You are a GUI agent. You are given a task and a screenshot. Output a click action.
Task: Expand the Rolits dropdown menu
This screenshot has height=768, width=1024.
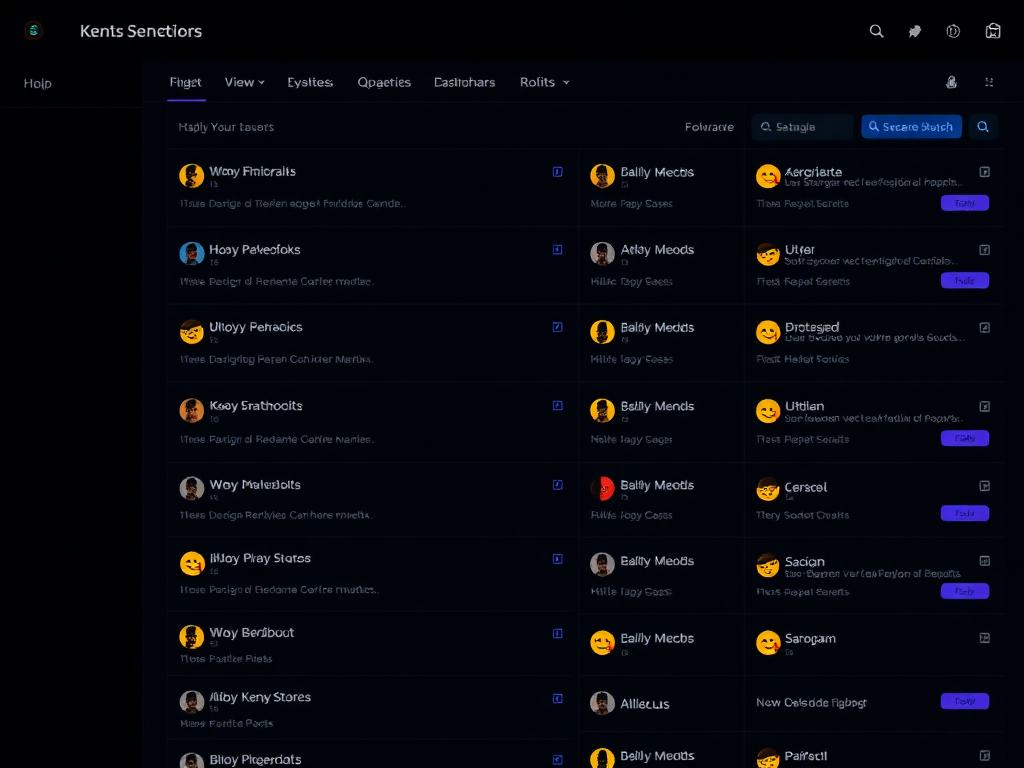coord(545,82)
